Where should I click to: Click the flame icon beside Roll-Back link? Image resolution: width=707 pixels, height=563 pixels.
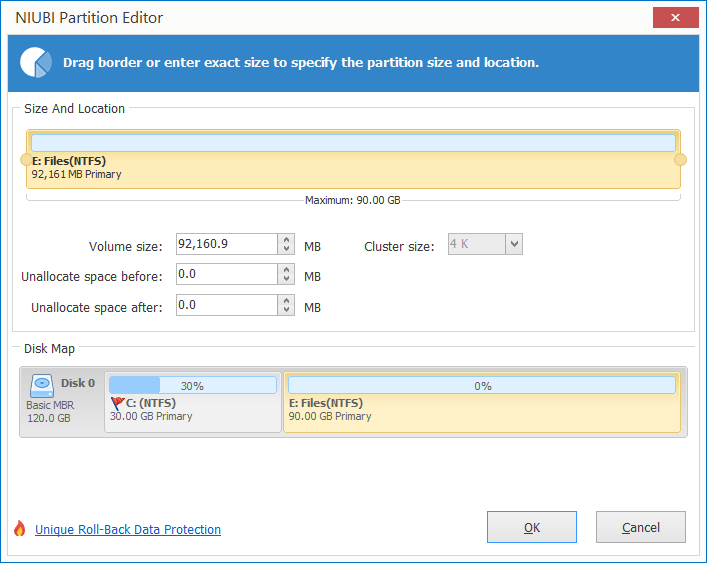(x=19, y=528)
